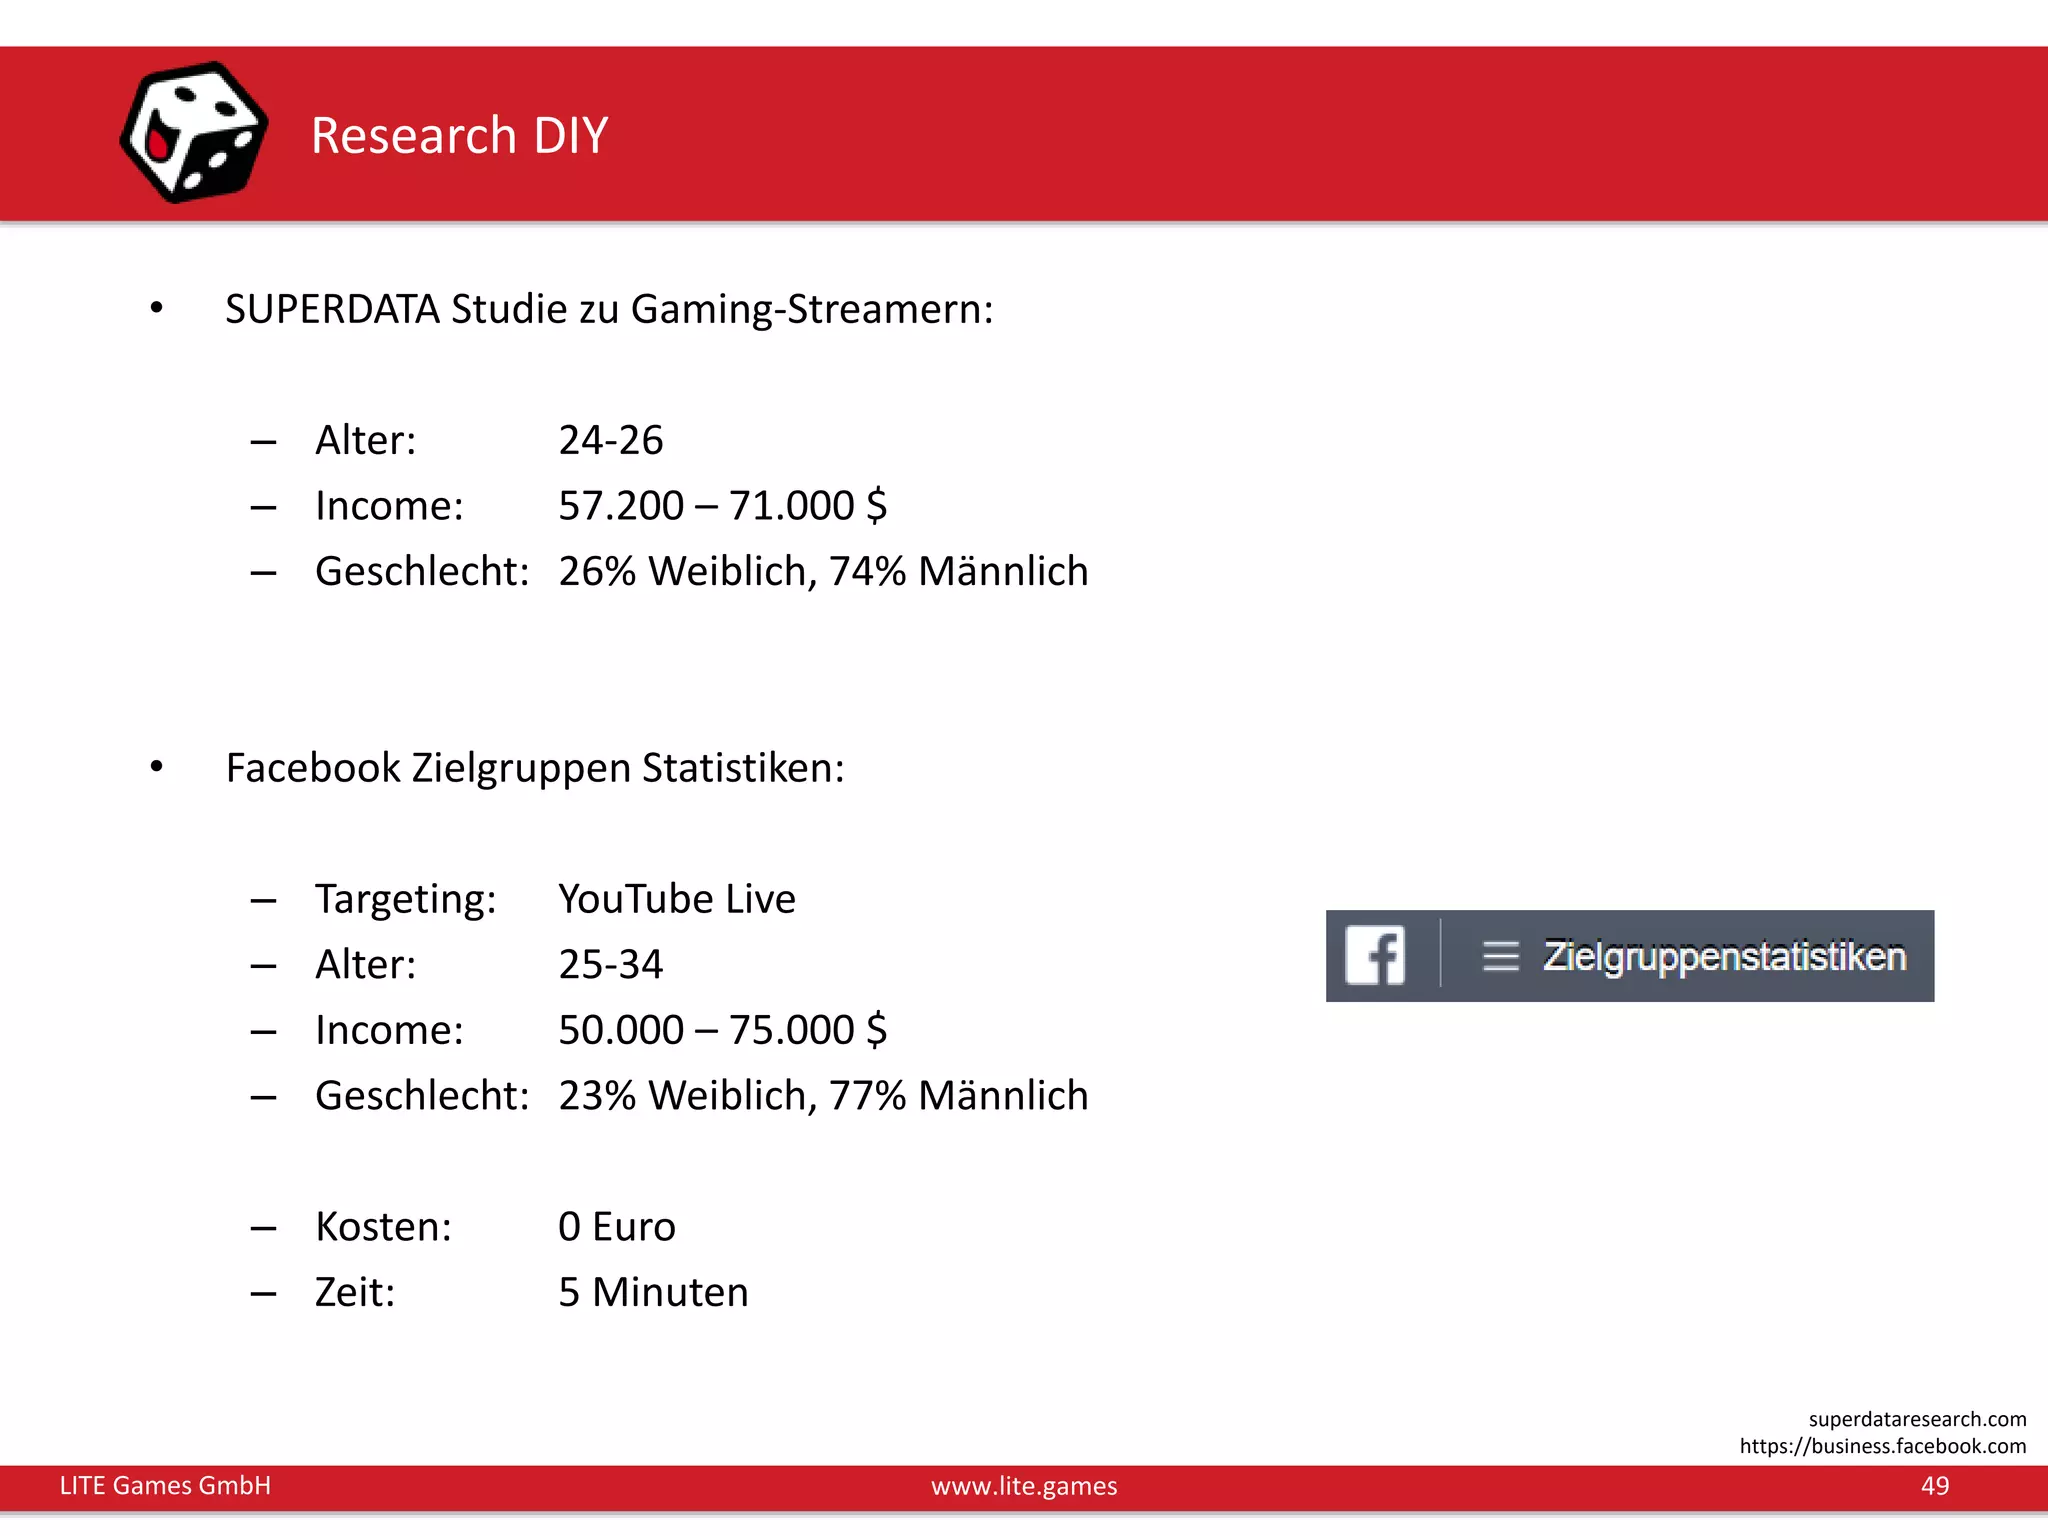Image resolution: width=2048 pixels, height=1536 pixels.
Task: Select the 'Research DIY' slide title
Action: click(459, 135)
